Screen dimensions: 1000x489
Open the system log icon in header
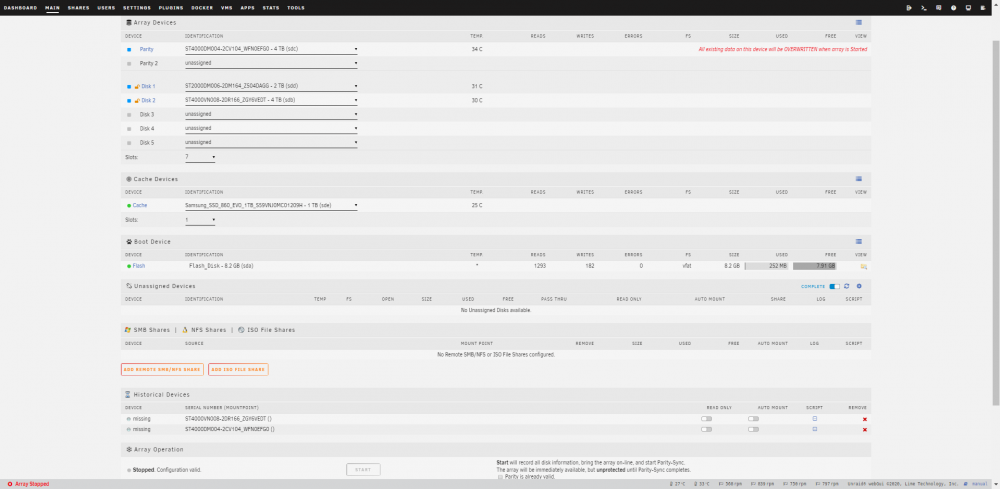(983, 8)
